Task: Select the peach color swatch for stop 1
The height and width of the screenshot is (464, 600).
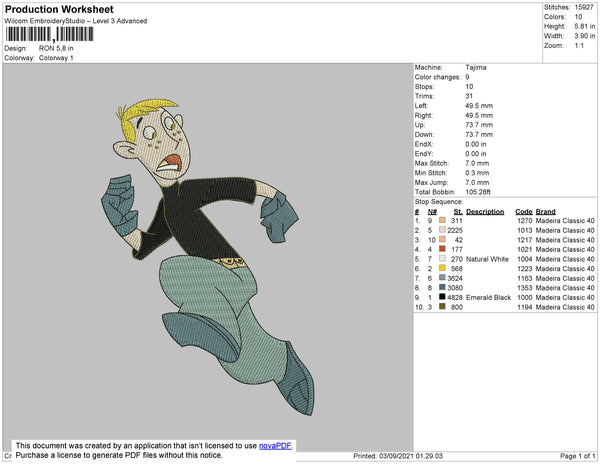Action: coord(442,220)
